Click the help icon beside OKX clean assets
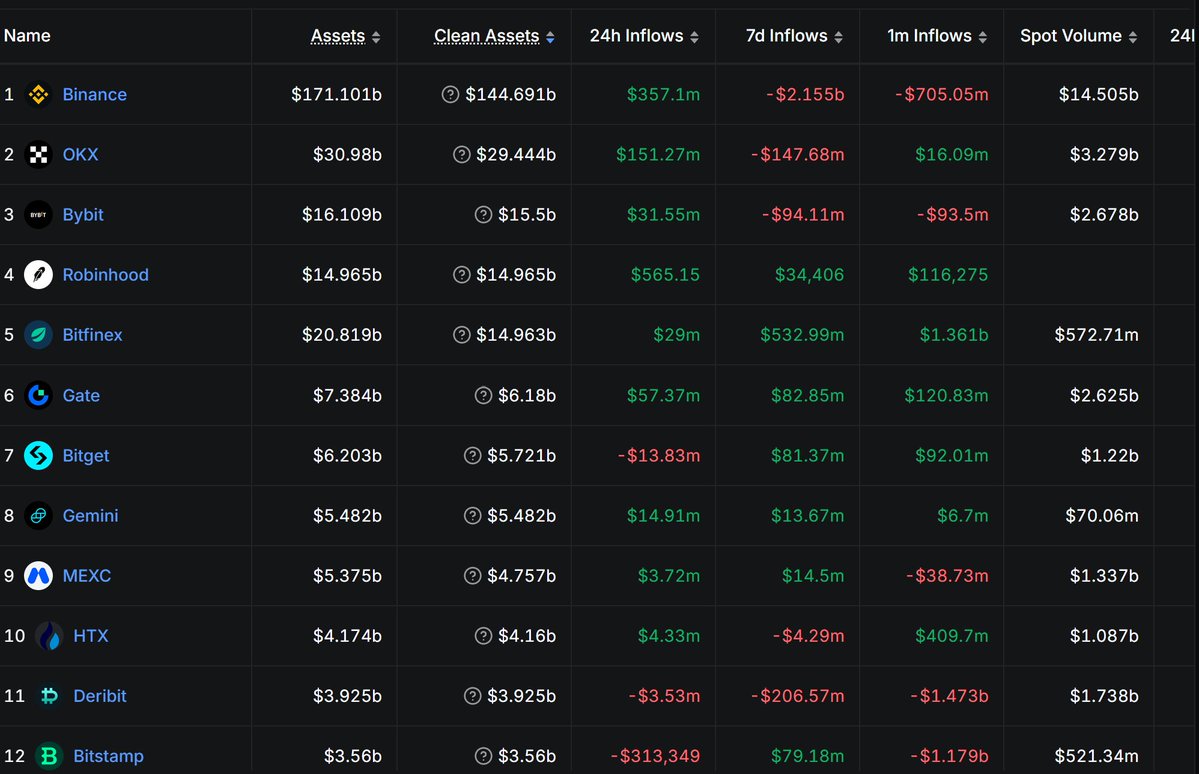 tap(461, 154)
